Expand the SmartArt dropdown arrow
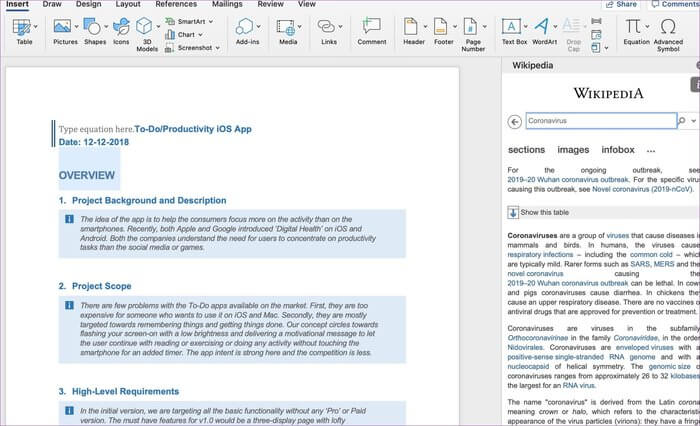Viewport: 700px width, 426px height. (x=211, y=21)
